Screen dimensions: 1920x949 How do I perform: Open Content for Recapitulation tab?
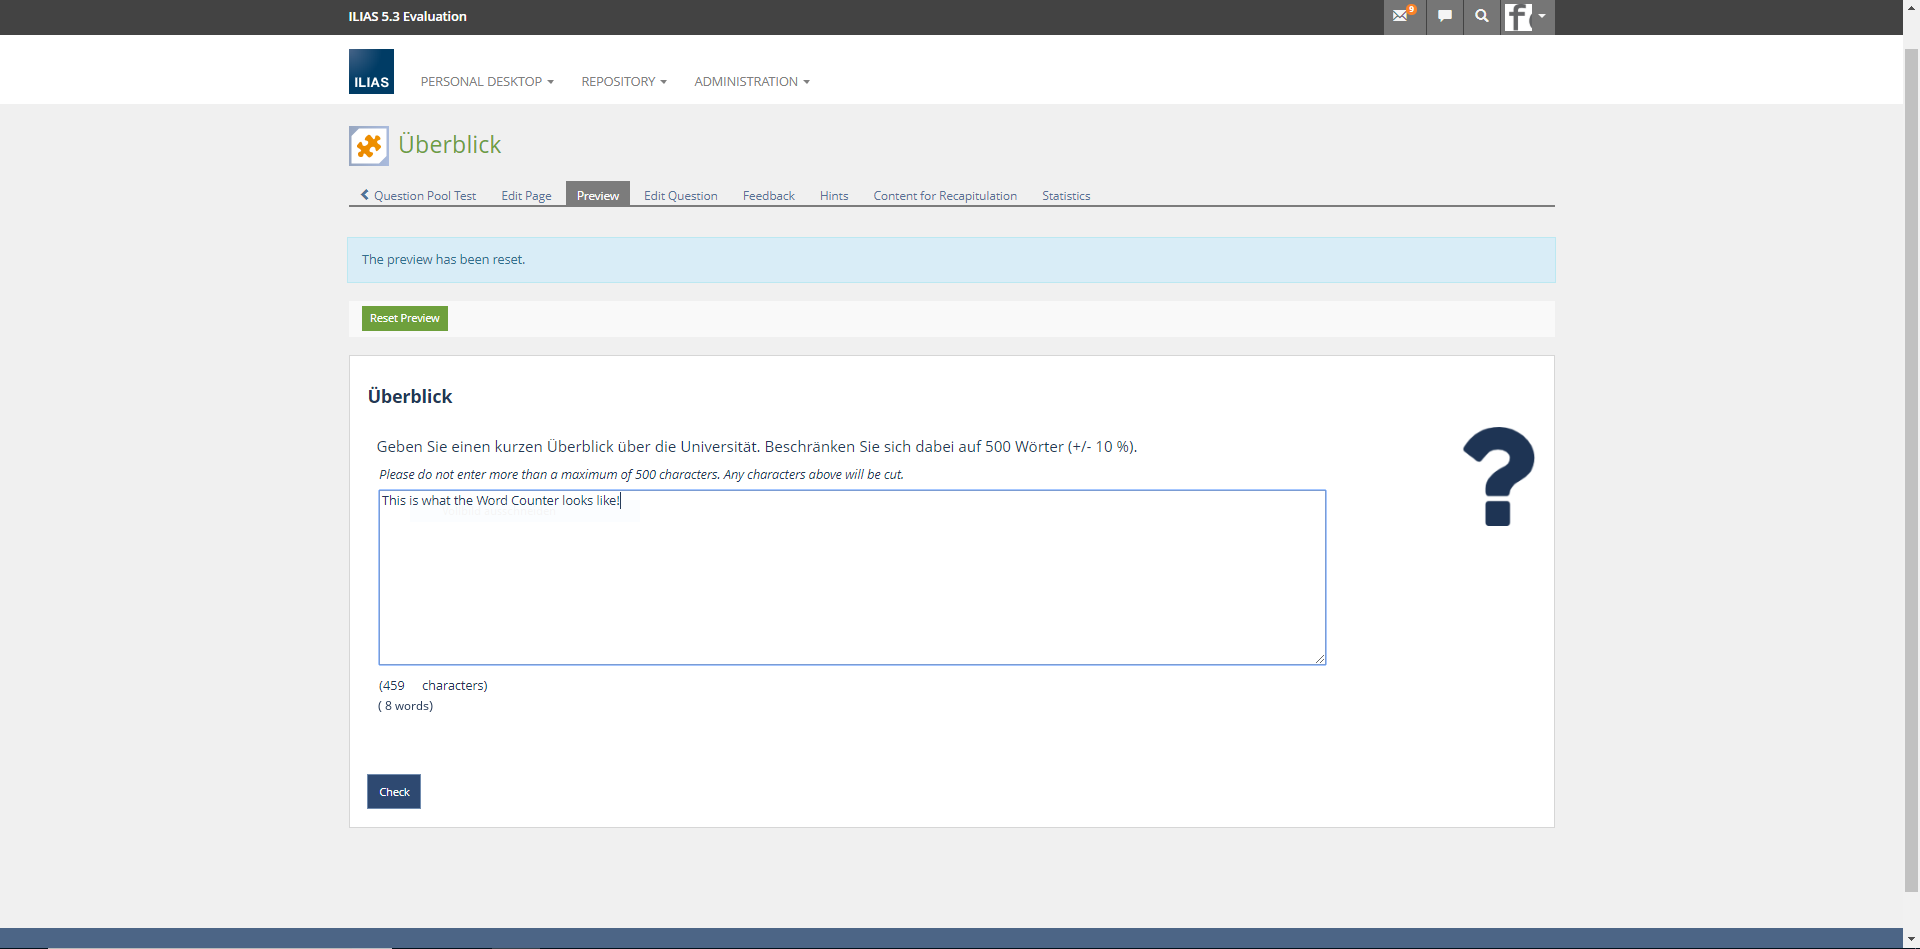tap(944, 196)
